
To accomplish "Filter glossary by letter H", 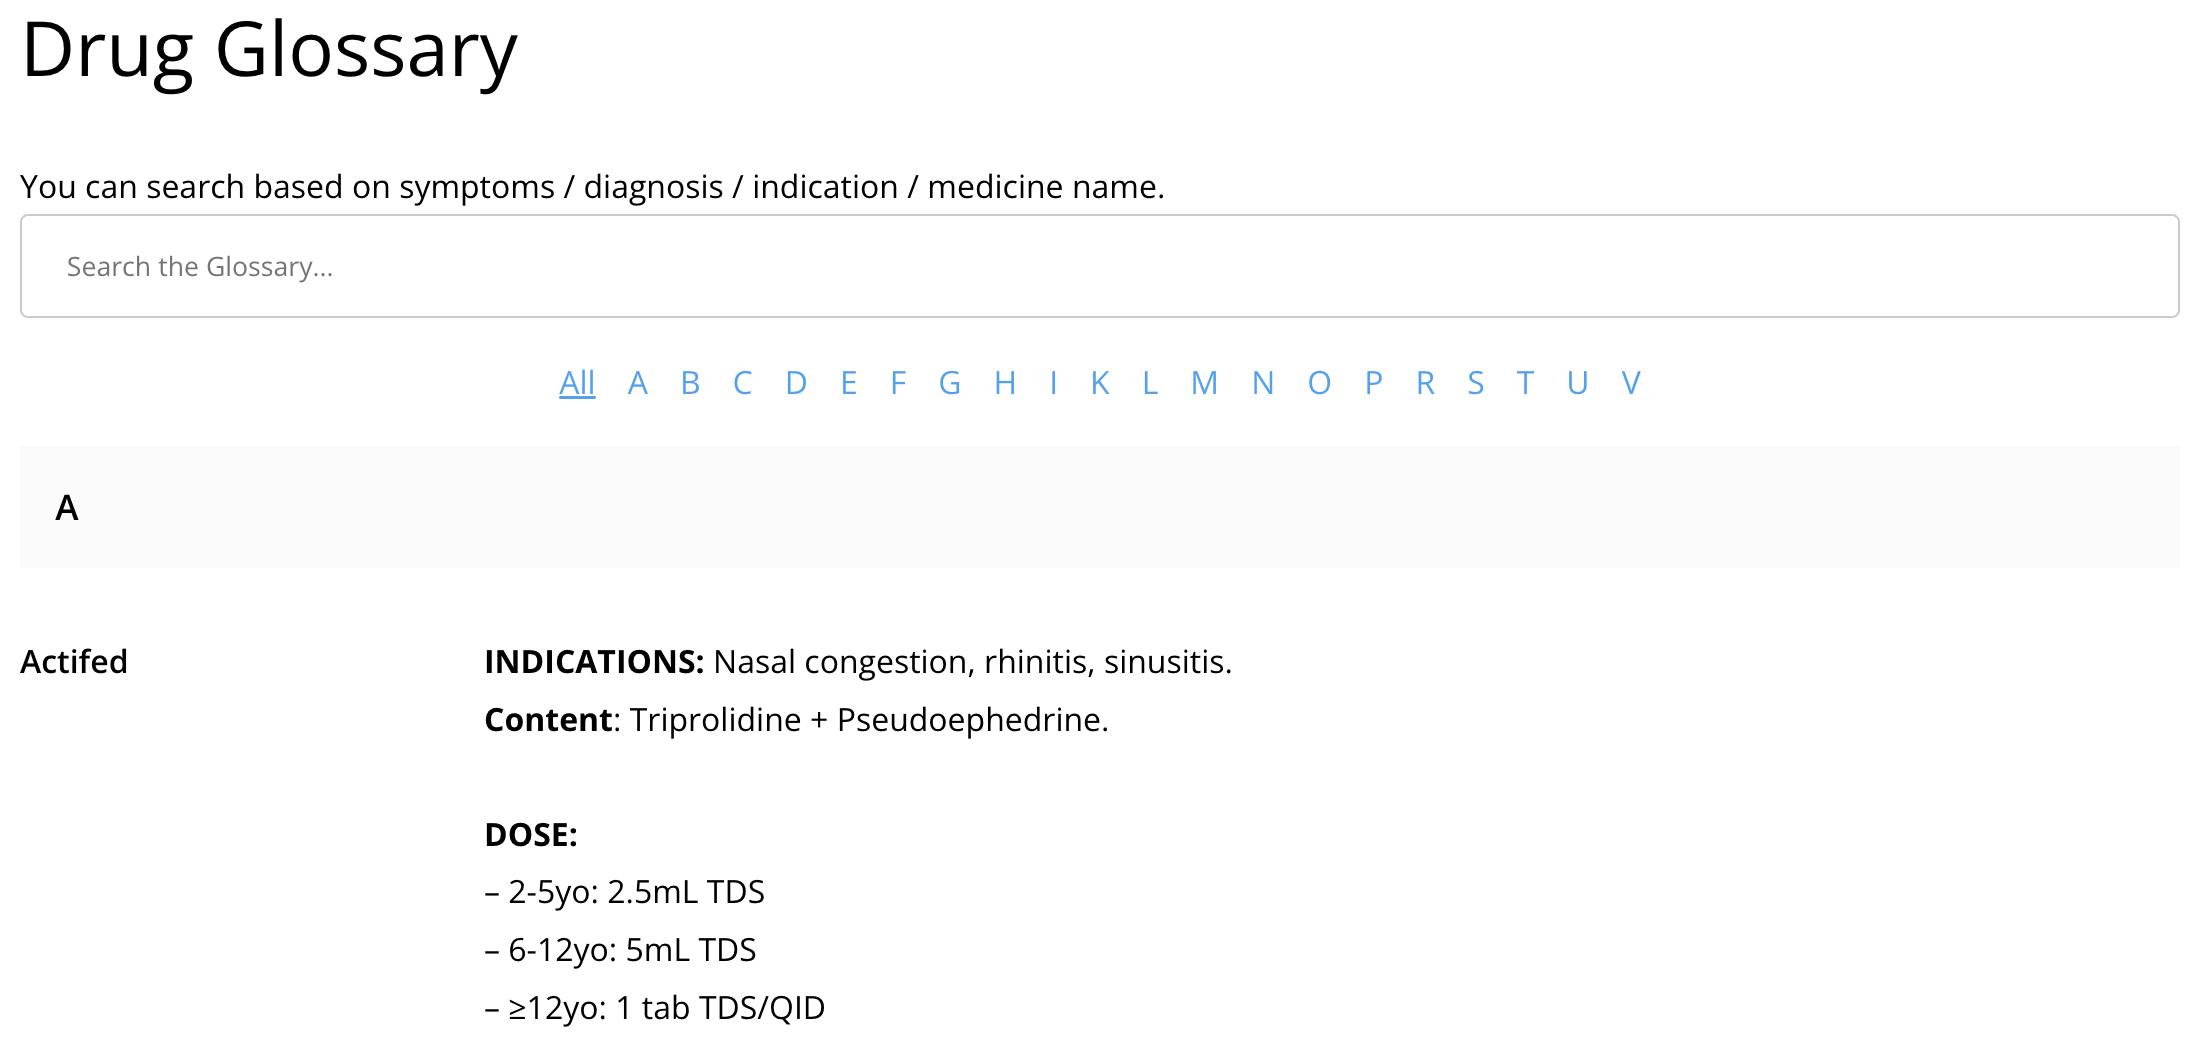I will [1004, 382].
